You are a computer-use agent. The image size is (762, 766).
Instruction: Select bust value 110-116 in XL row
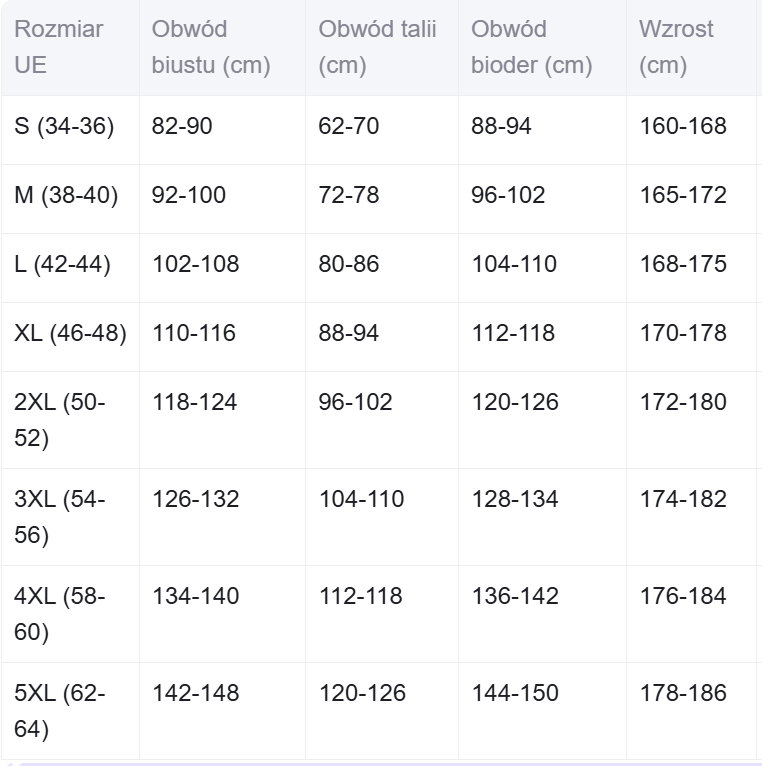pyautogui.click(x=195, y=334)
